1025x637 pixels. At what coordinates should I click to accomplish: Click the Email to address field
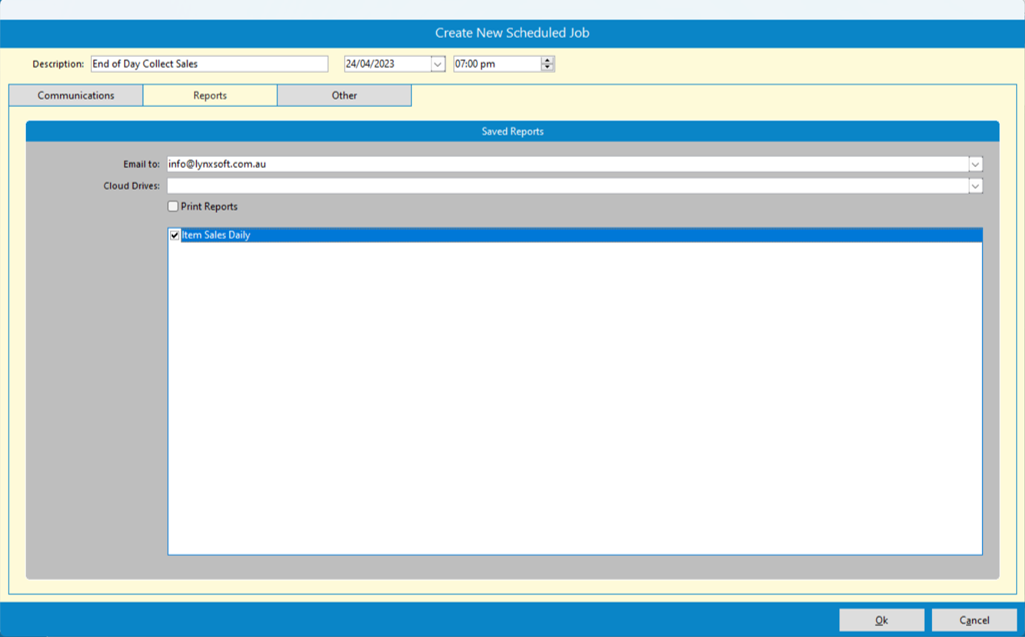[x=566, y=164]
